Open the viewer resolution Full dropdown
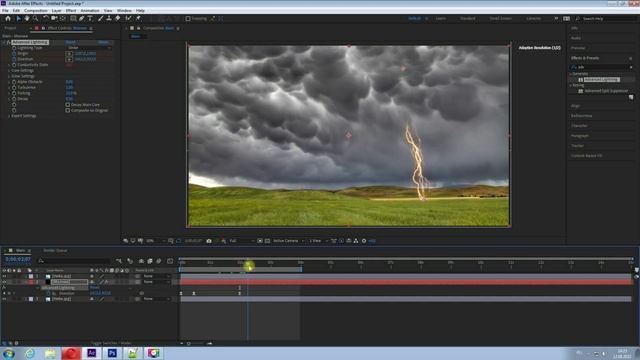The width and height of the screenshot is (640, 360). [241, 241]
